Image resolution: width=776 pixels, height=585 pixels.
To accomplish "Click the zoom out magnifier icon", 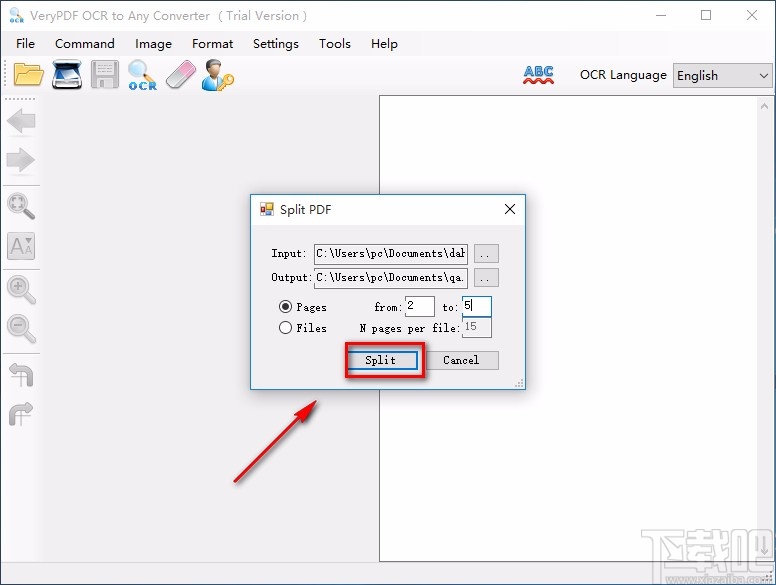I will tap(21, 329).
